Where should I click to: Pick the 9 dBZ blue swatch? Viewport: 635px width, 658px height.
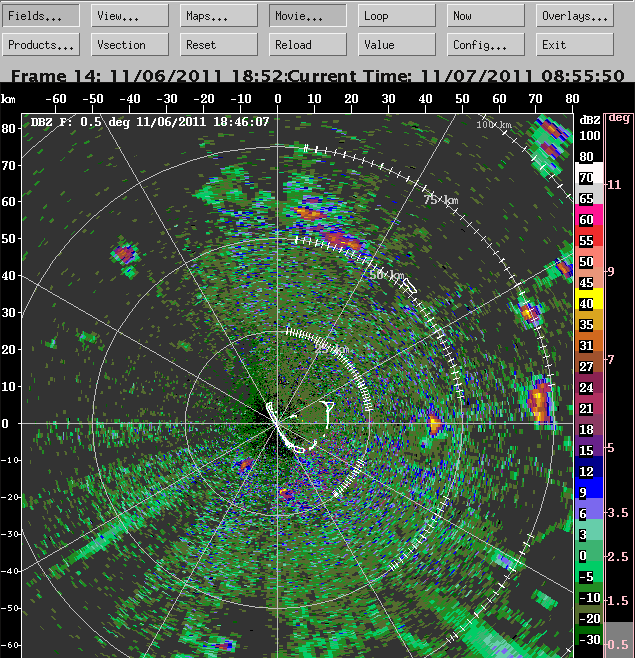click(589, 488)
